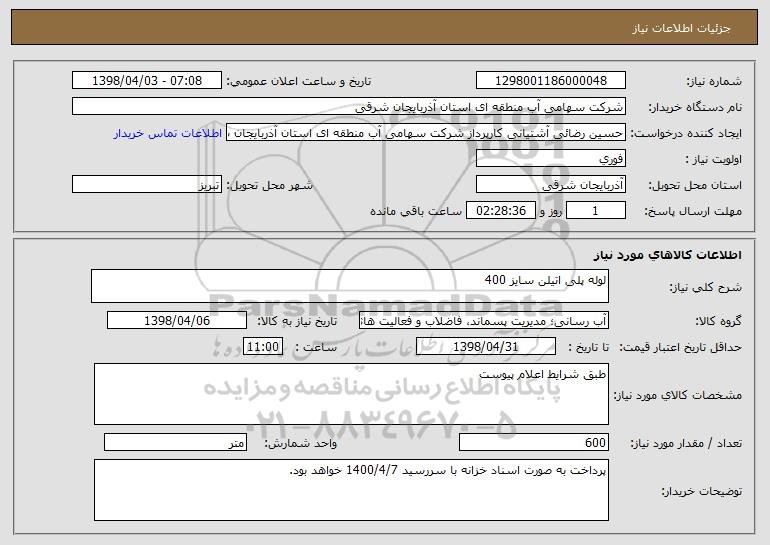Viewport: 770px width, 545px height.
Task: Click the countdown timer field 02:28:36
Action: (500, 210)
